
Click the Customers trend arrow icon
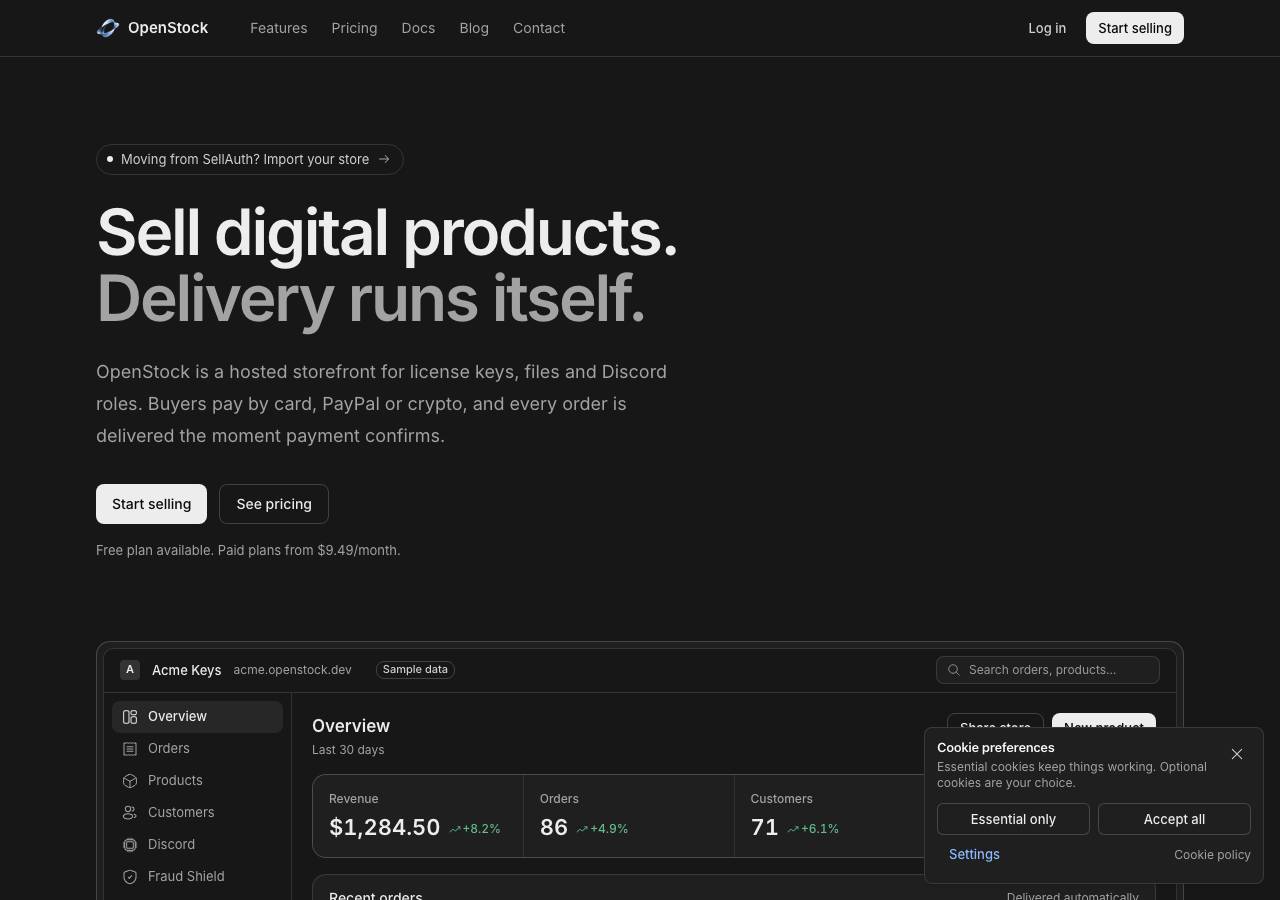click(793, 829)
